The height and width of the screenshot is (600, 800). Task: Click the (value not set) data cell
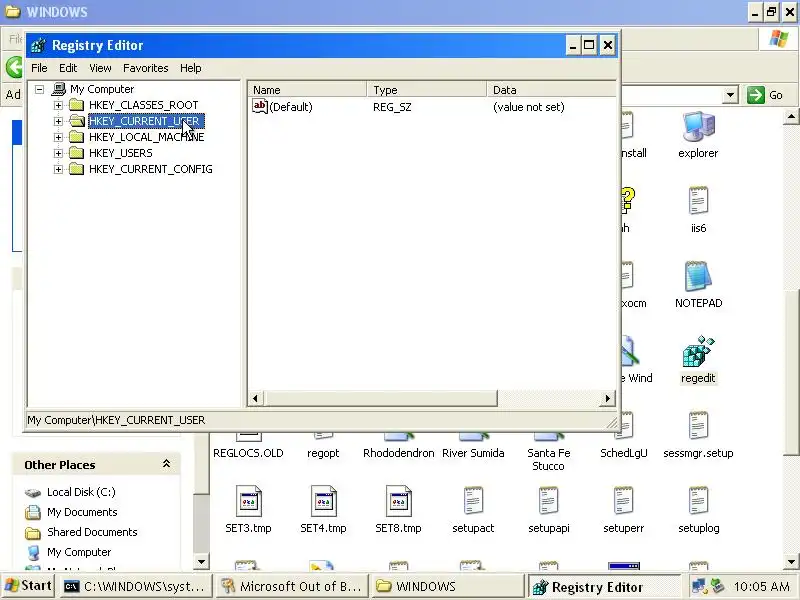pyautogui.click(x=529, y=107)
